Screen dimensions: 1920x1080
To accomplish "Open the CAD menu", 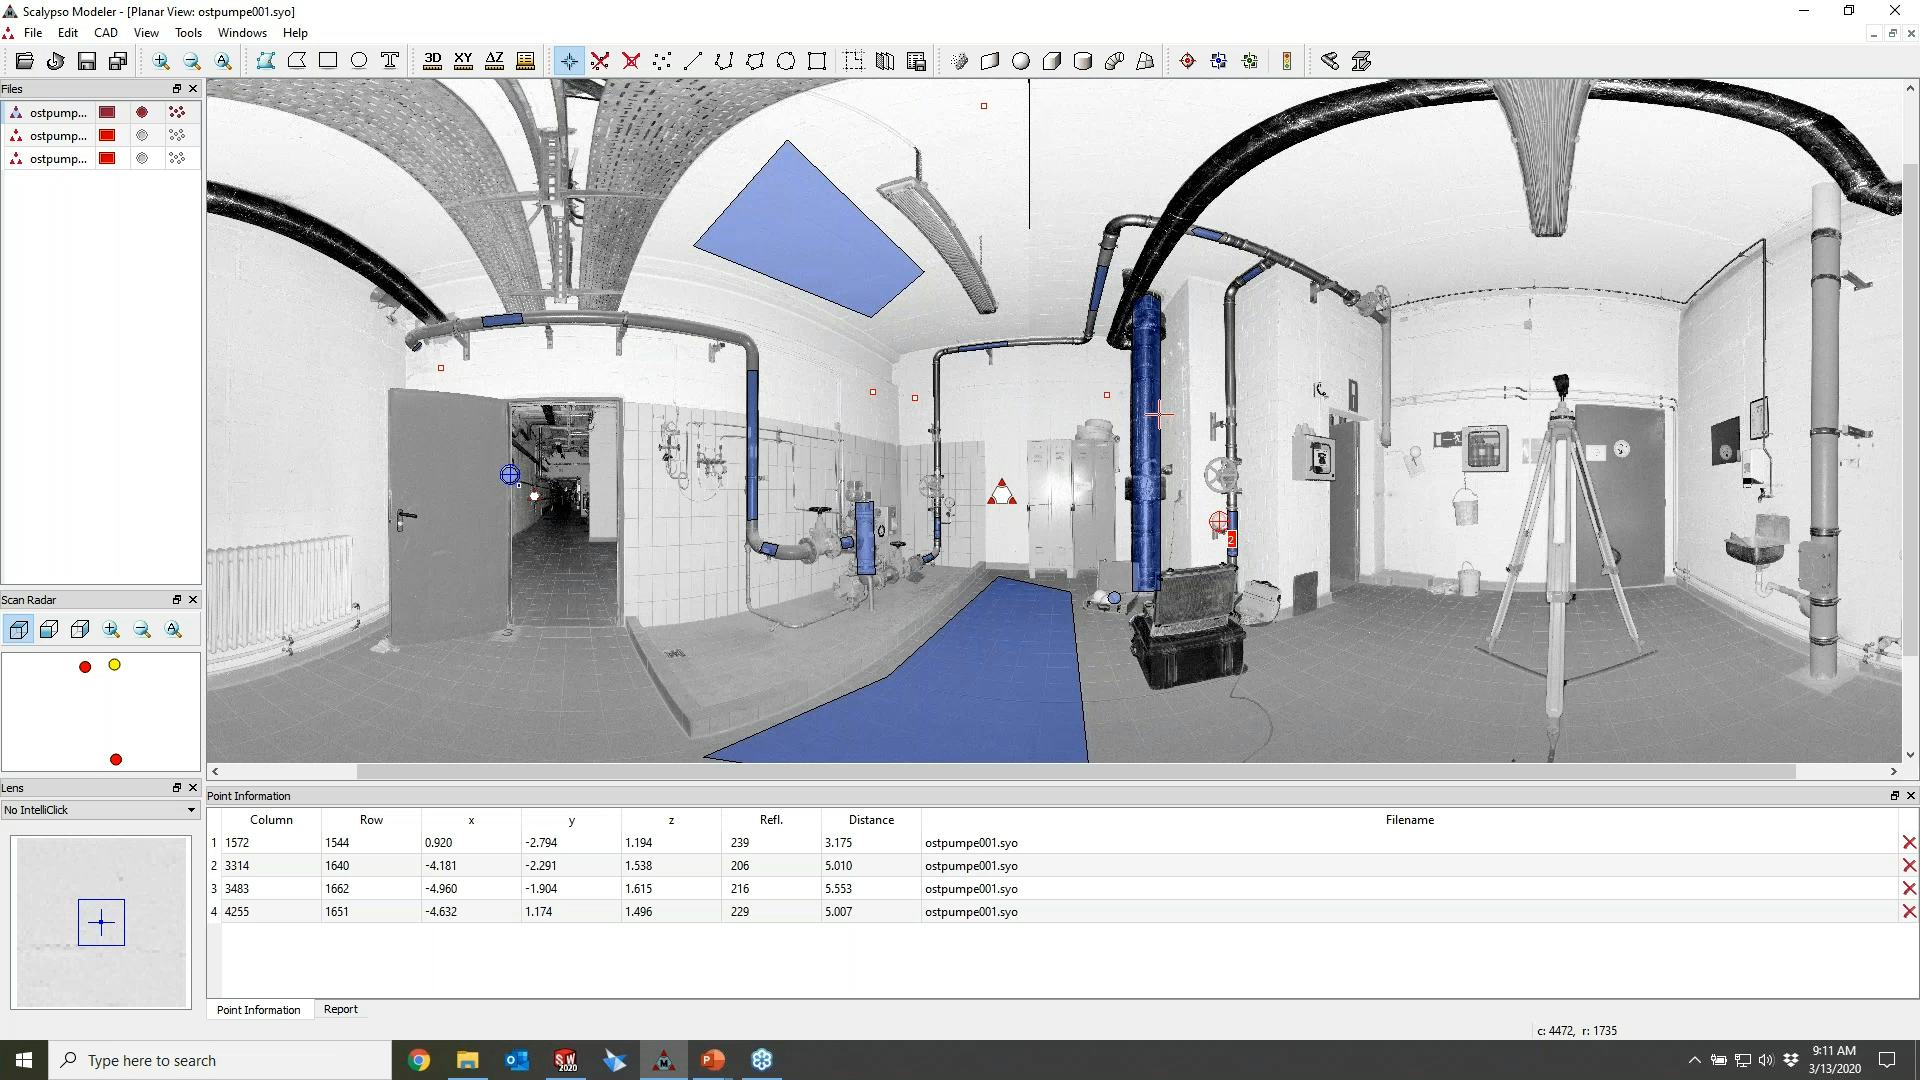I will [x=105, y=33].
